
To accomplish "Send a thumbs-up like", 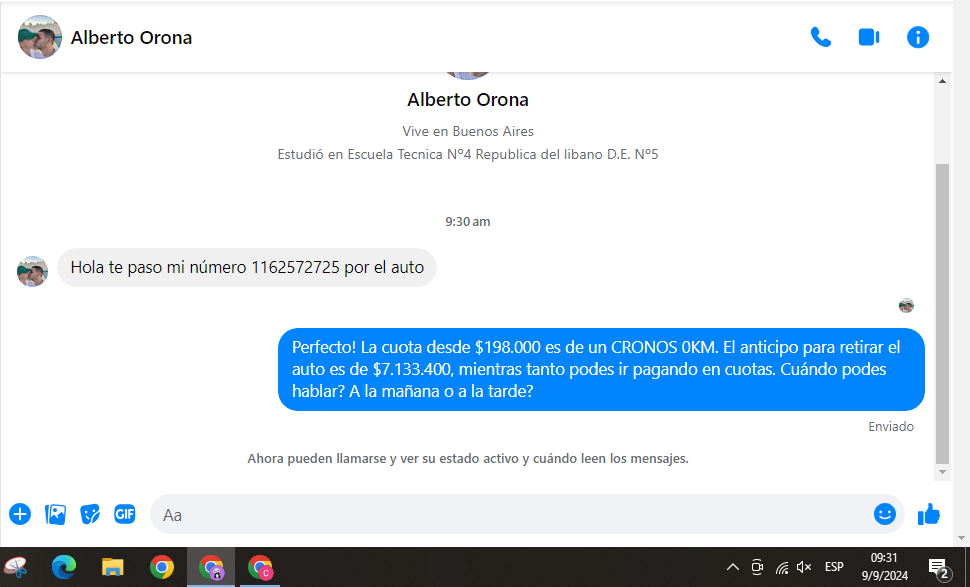I will [929, 514].
